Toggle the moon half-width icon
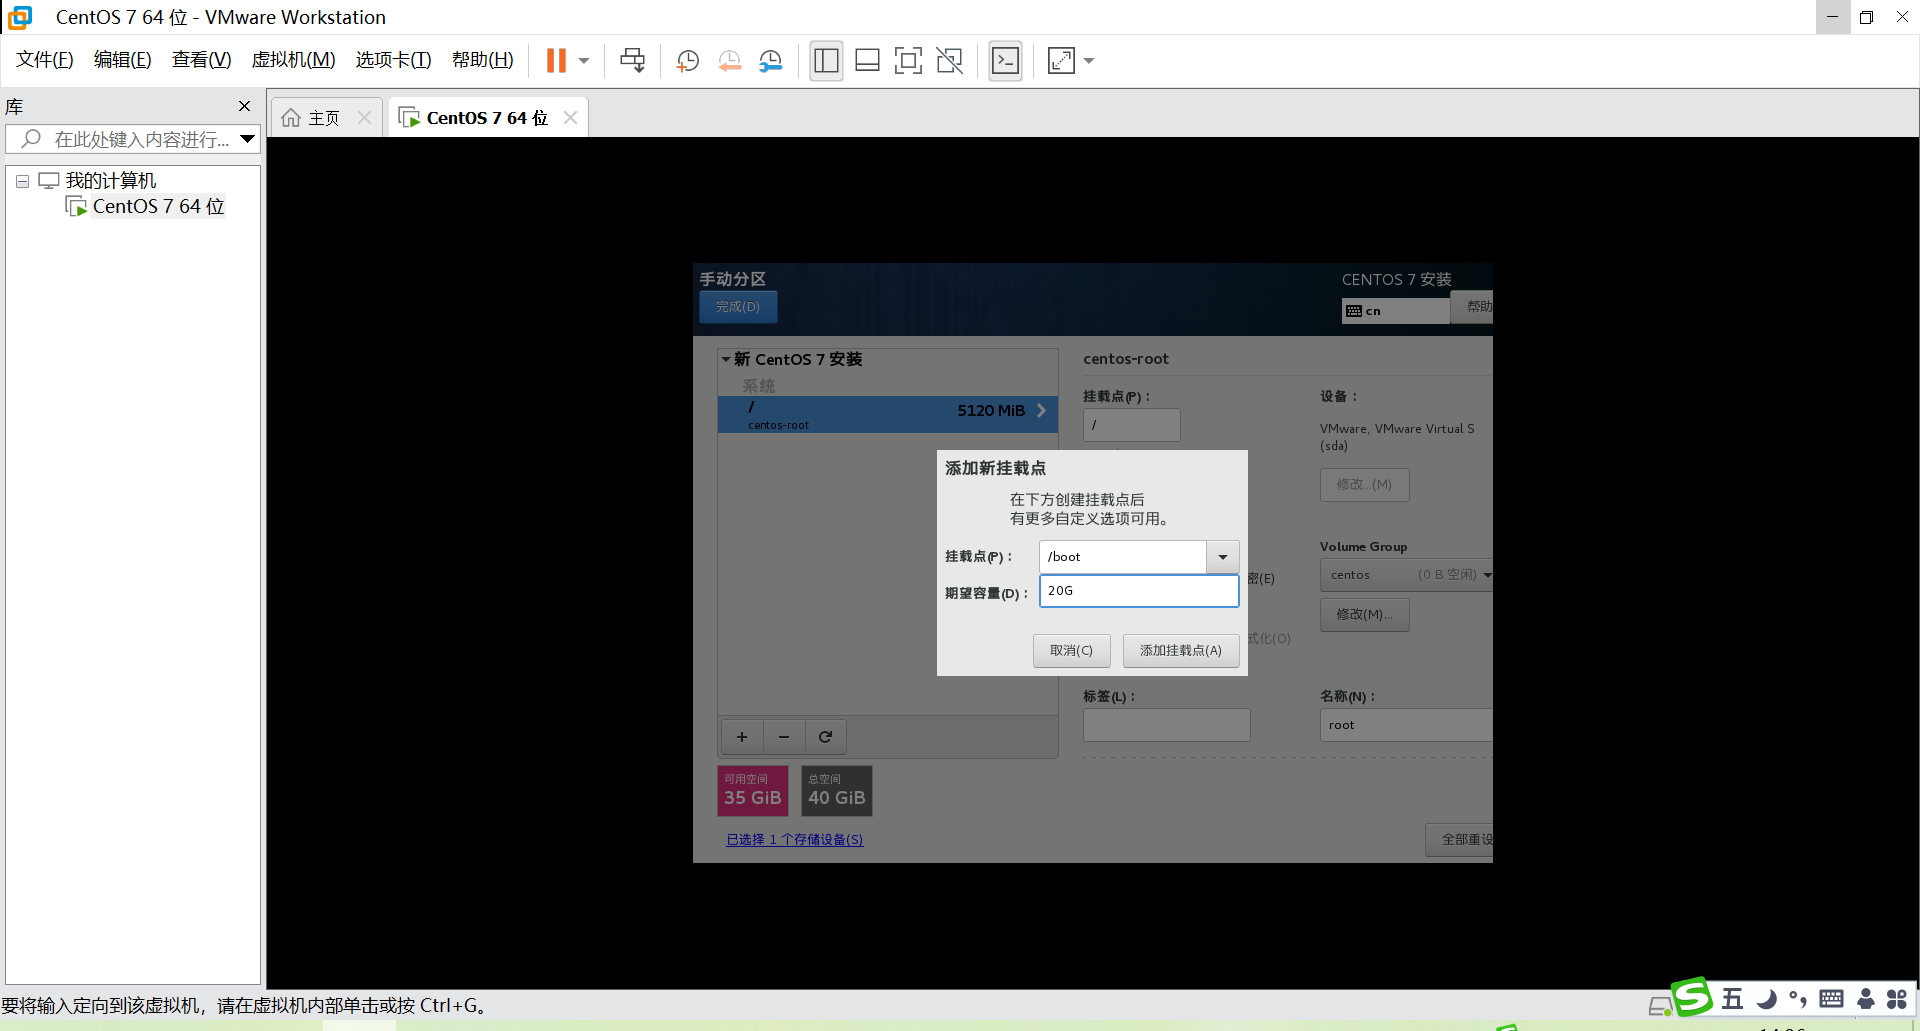This screenshot has width=1920, height=1031. coord(1767,999)
